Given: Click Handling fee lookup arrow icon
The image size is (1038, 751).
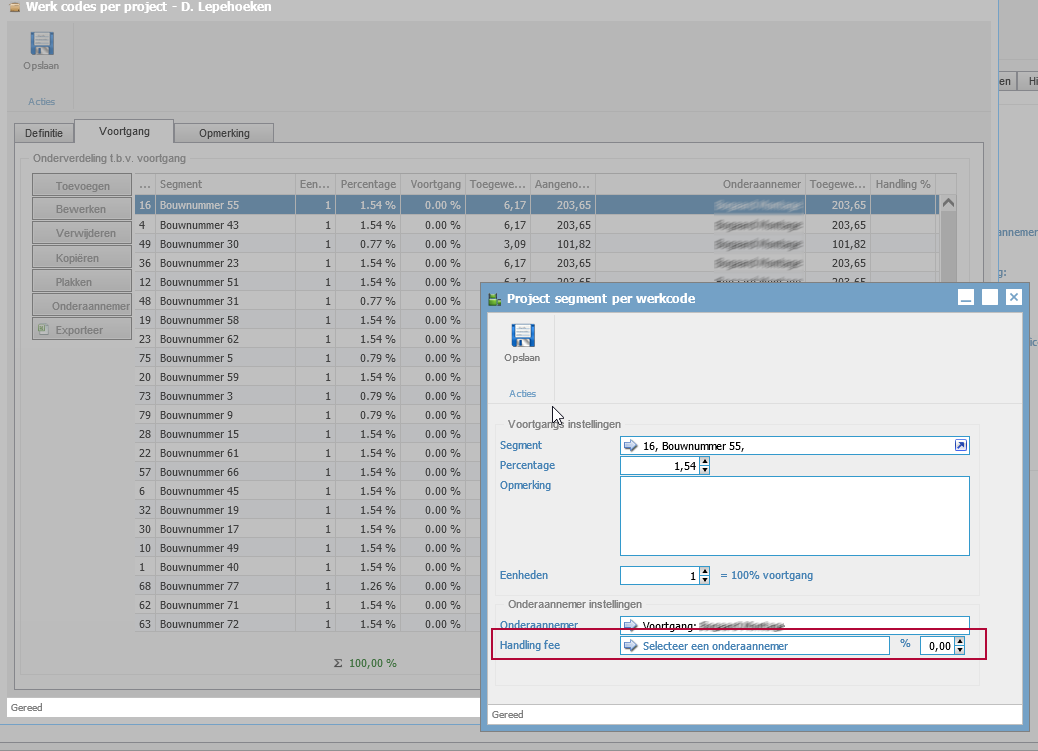Looking at the screenshot, I should click(631, 646).
